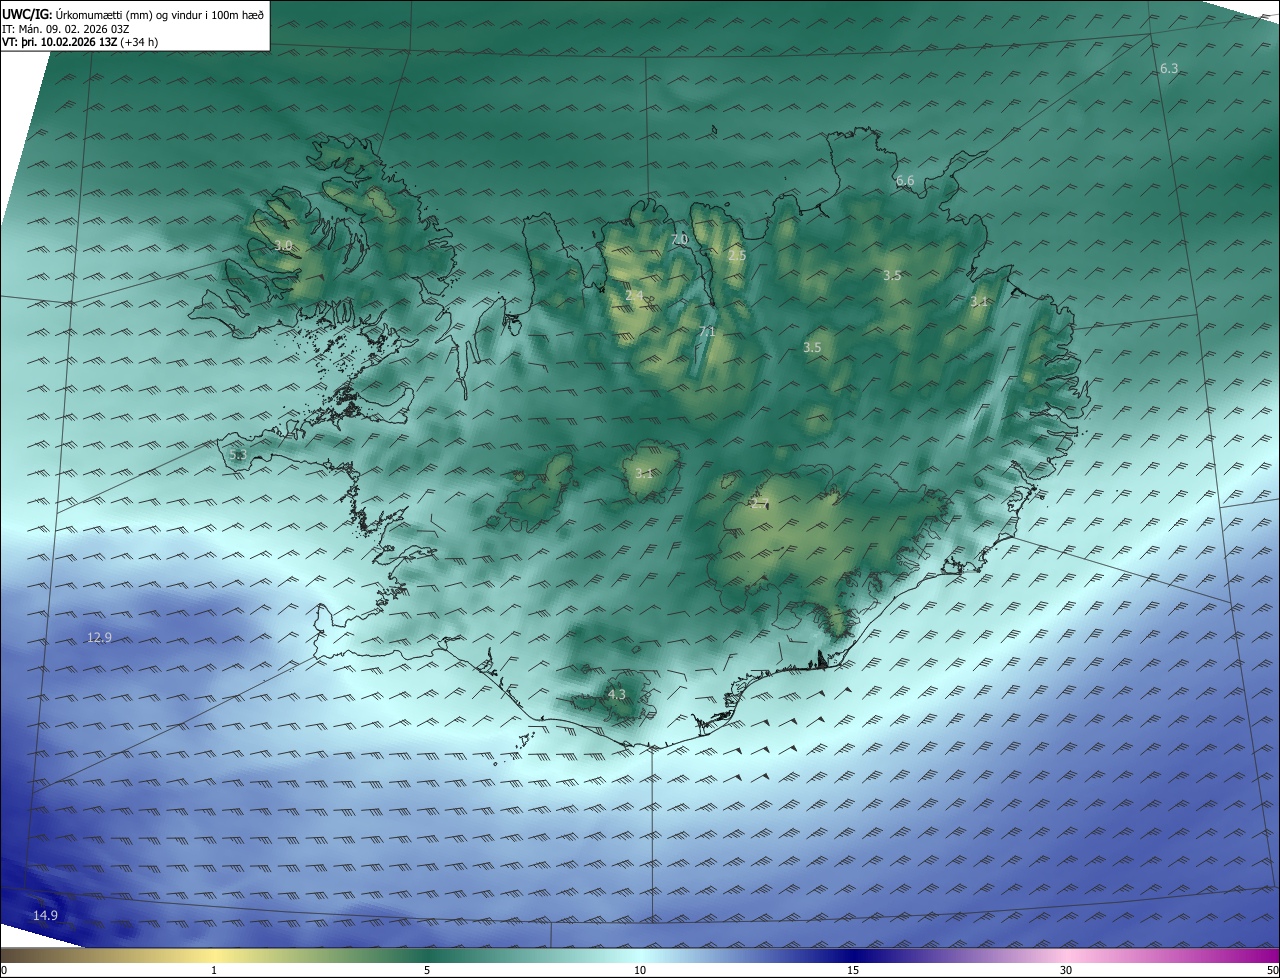Click the 50 tick on color scale
This screenshot has height=978, width=1280.
(x=1272, y=970)
